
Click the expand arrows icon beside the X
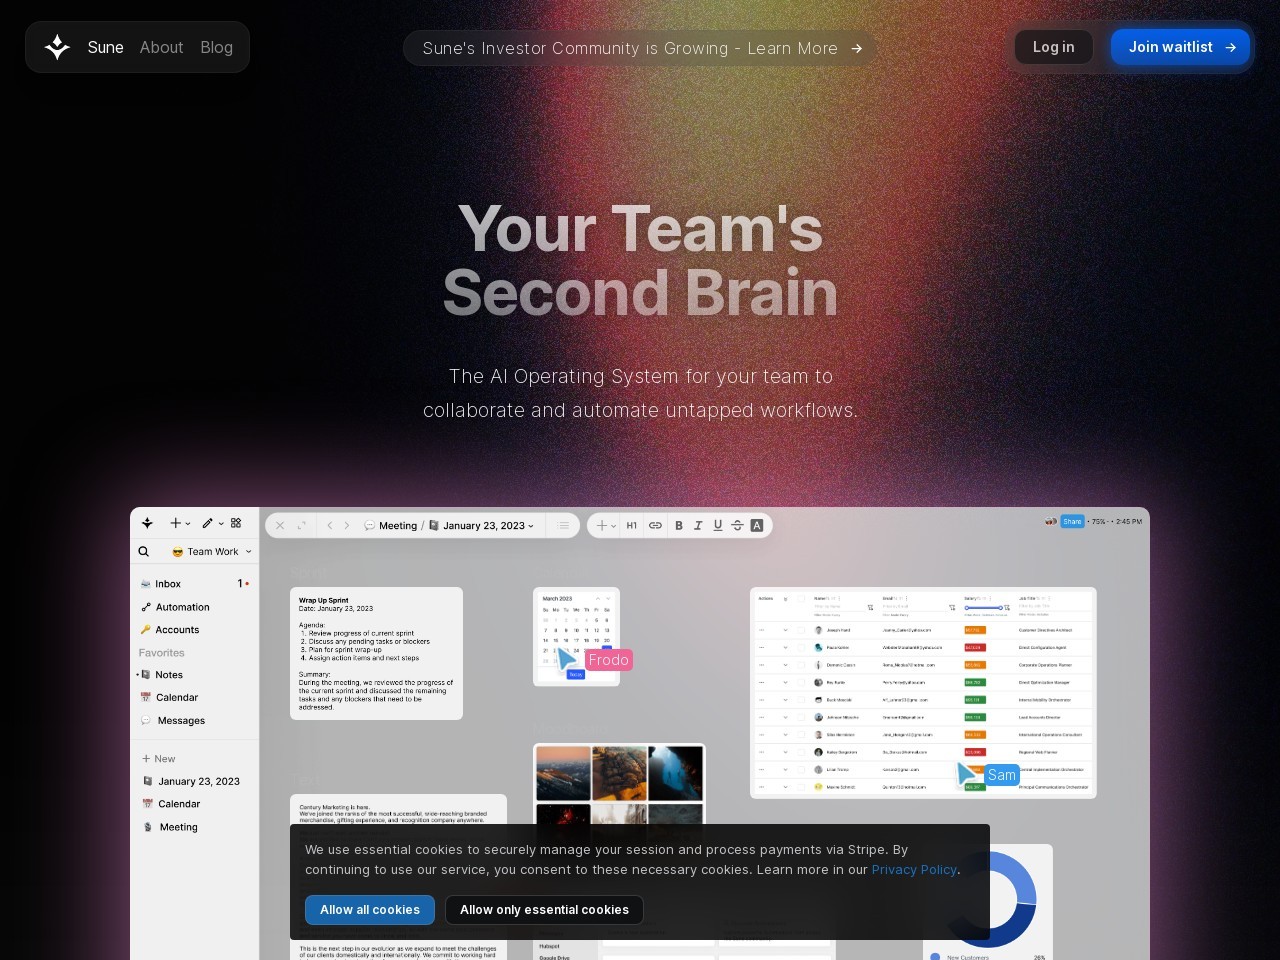[302, 525]
